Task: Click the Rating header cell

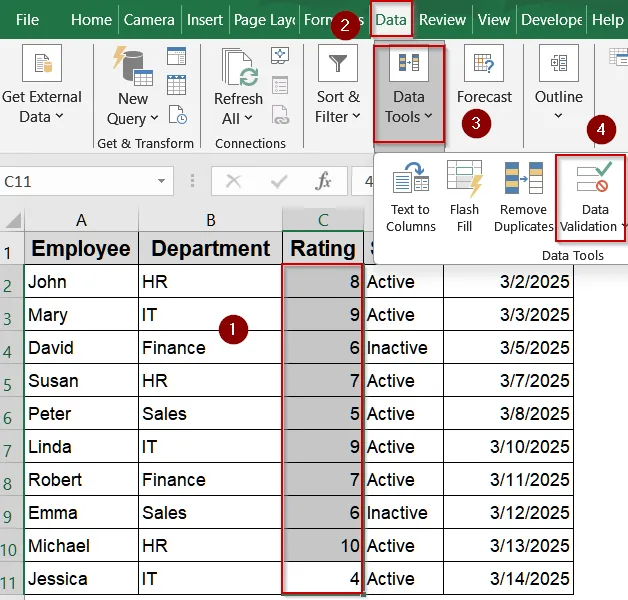Action: pos(323,248)
